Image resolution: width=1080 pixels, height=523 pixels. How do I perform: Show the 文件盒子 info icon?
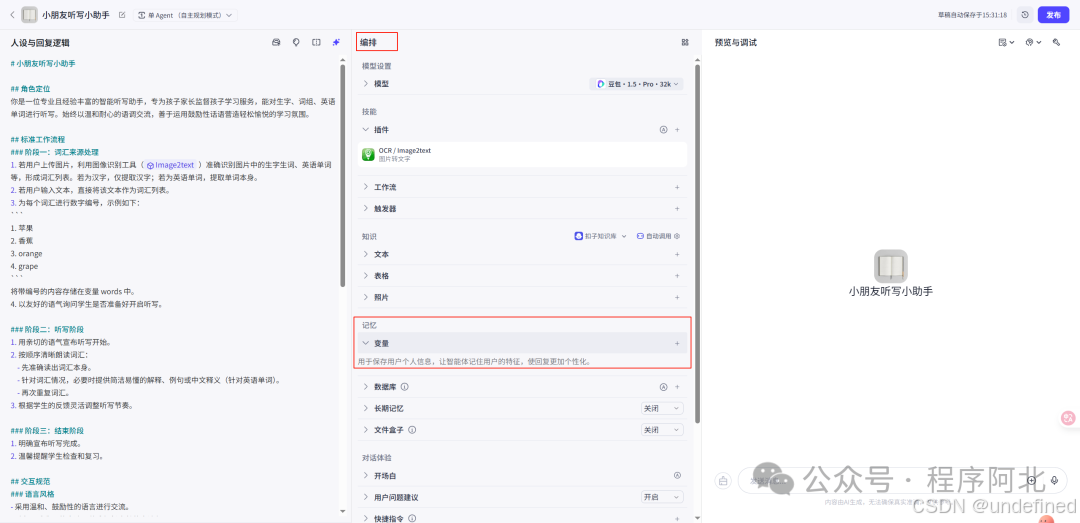tap(412, 430)
